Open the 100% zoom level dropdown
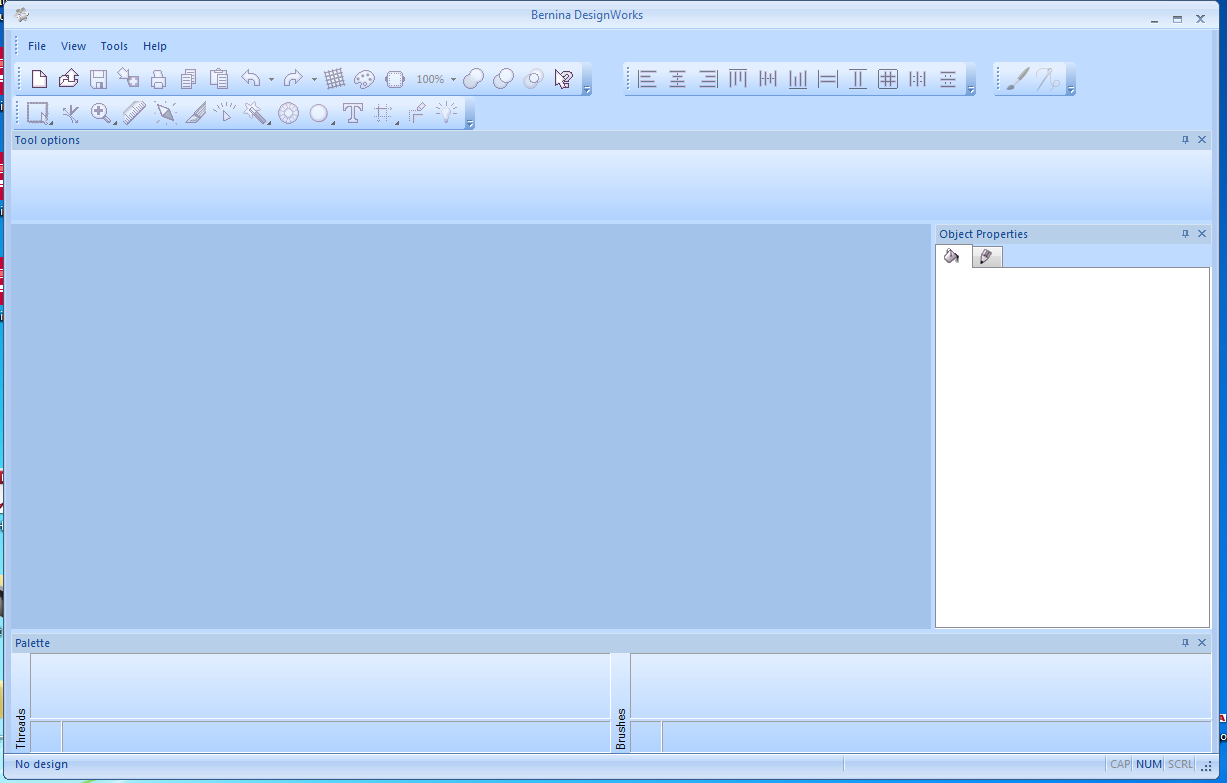The image size is (1227, 783). pyautogui.click(x=453, y=79)
